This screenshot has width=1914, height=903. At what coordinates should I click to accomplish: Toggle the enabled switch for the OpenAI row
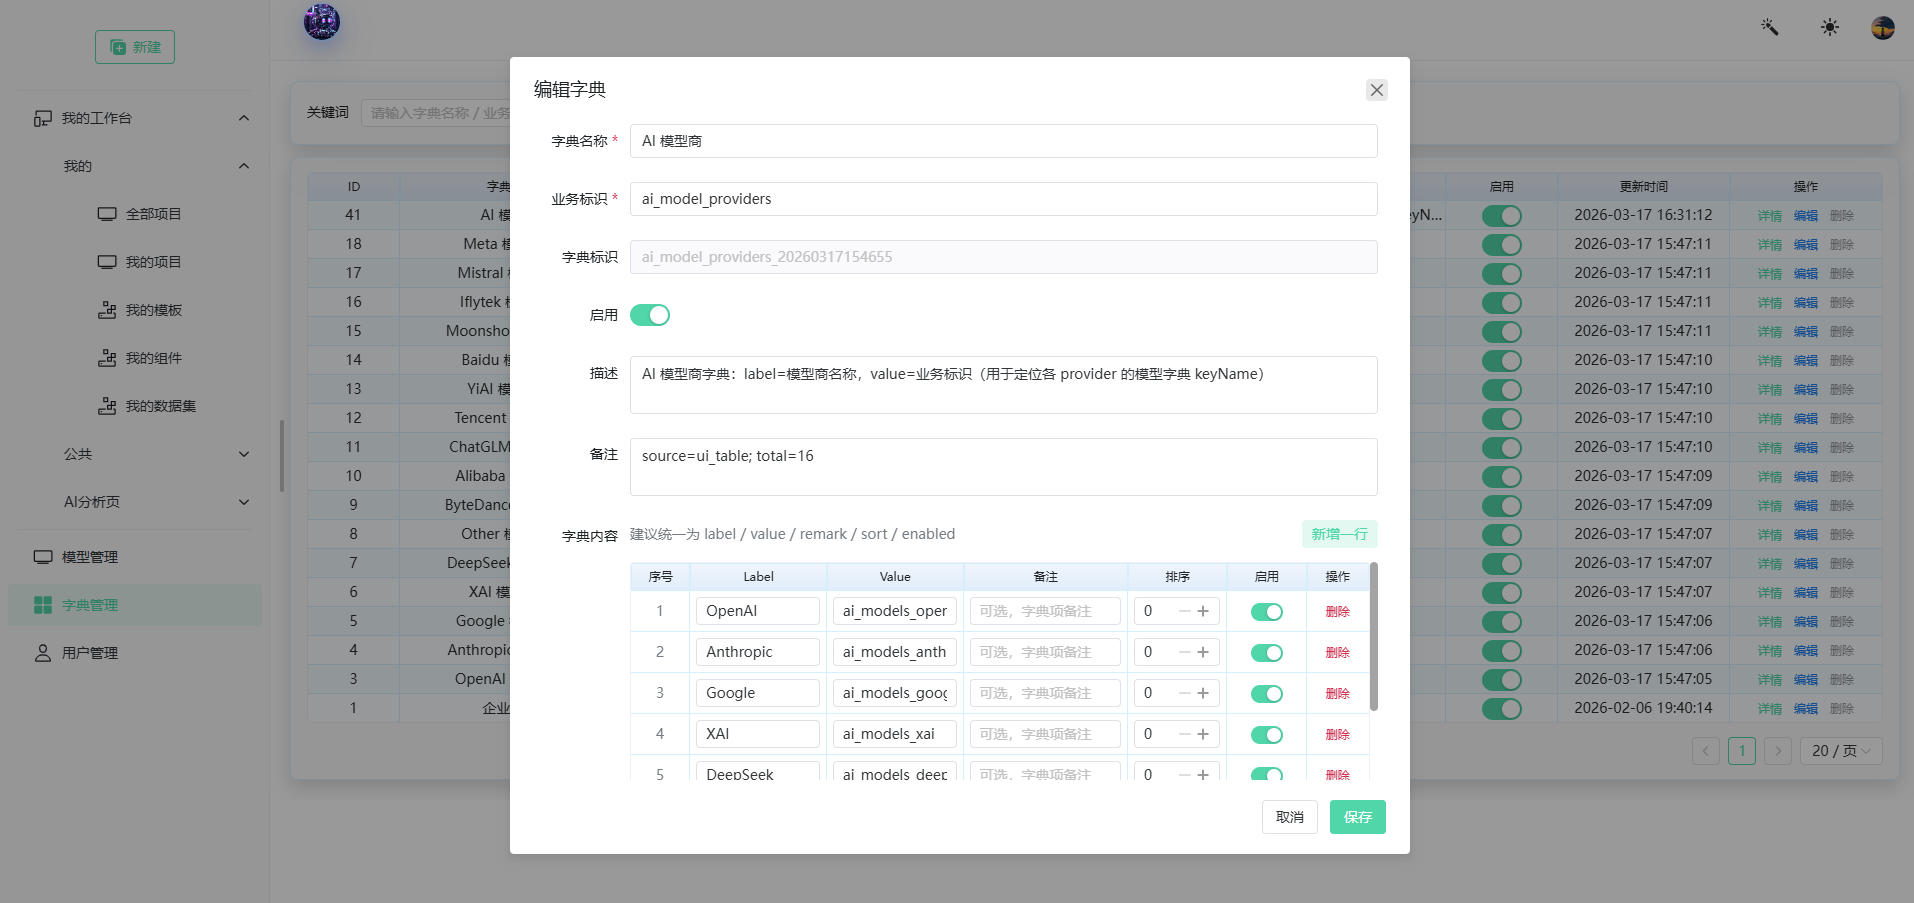1267,612
